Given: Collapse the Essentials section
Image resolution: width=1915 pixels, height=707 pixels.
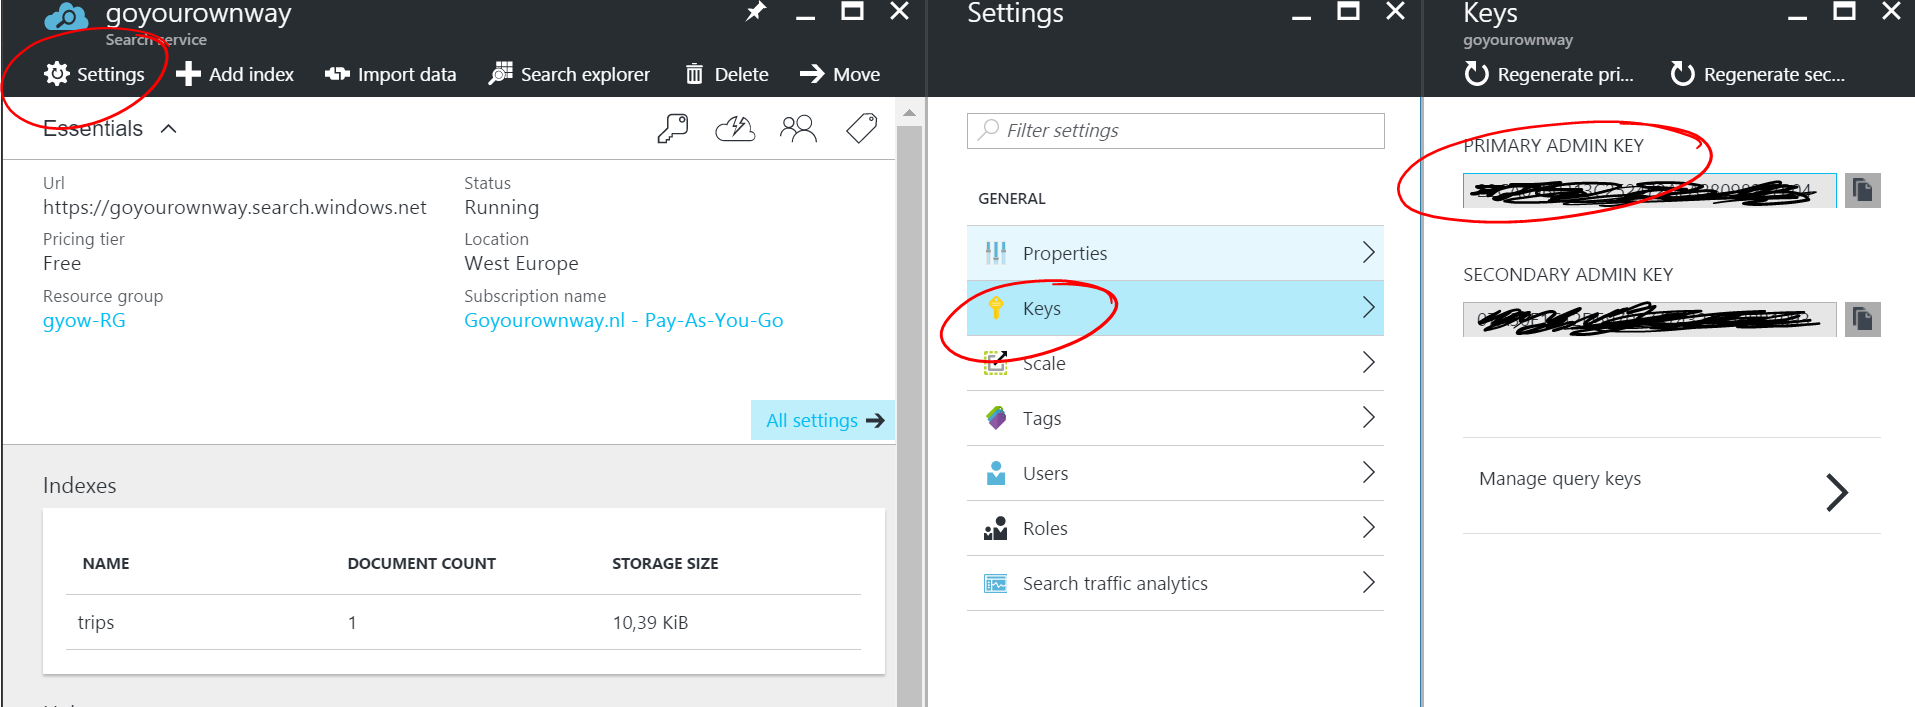Looking at the screenshot, I should [x=169, y=129].
